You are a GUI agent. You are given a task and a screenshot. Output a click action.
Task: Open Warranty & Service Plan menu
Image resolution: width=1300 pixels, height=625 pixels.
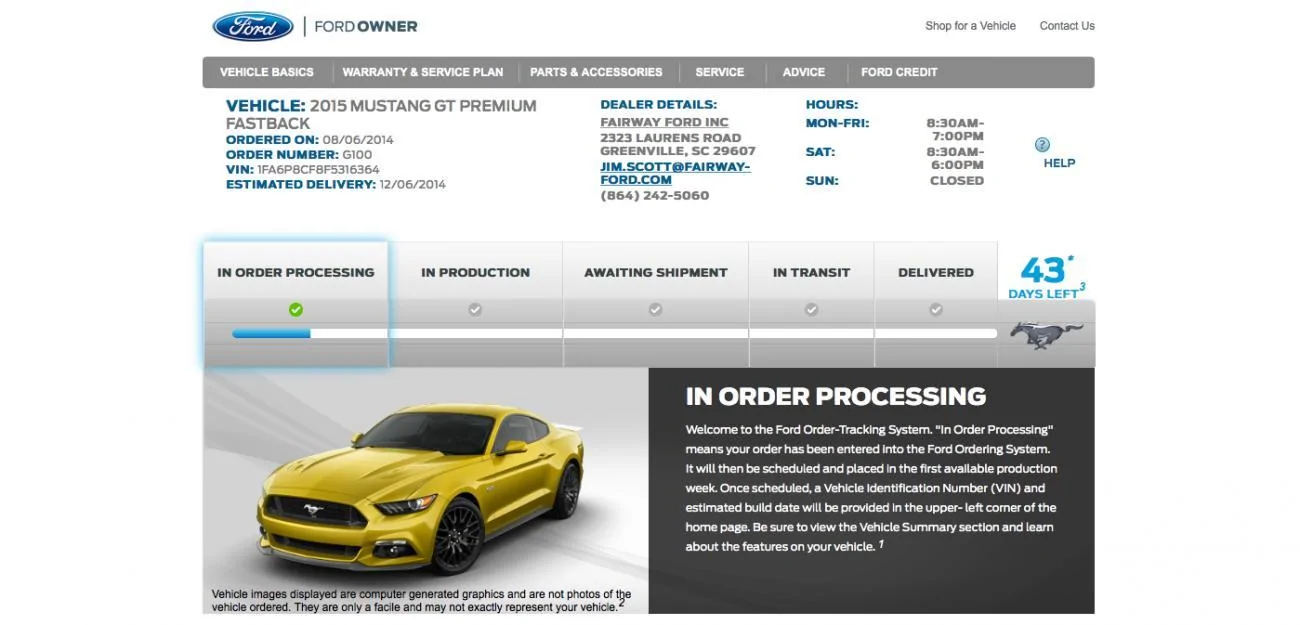click(x=423, y=72)
